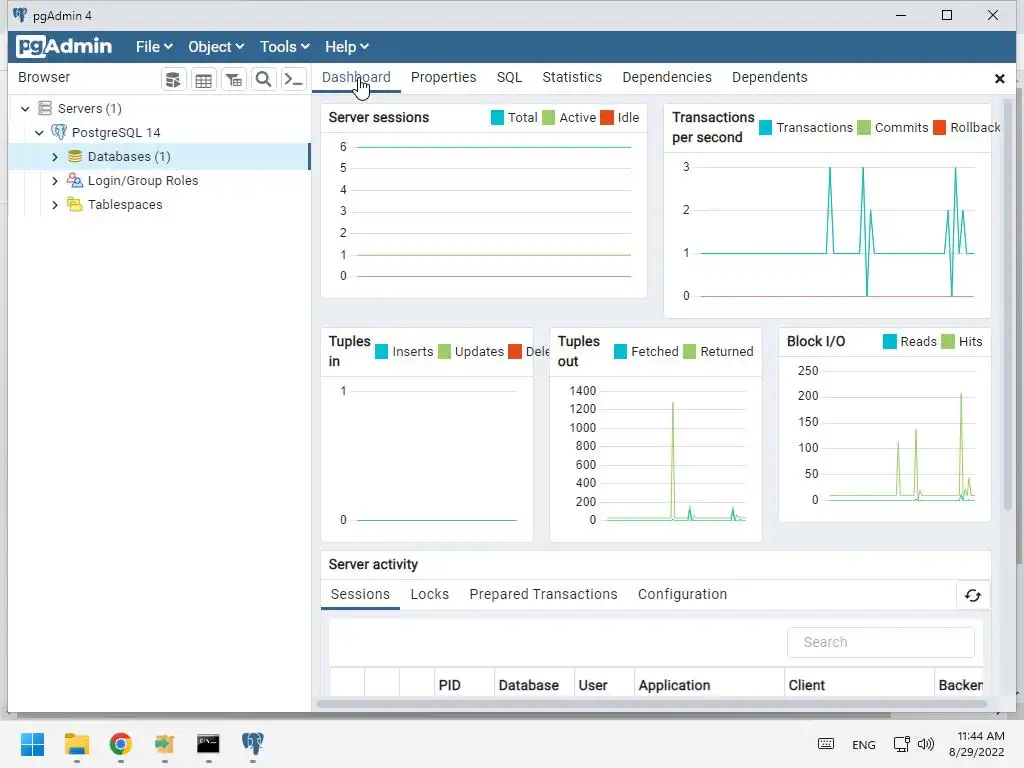This screenshot has width=1024, height=768.
Task: Open the Windows Start menu
Action: (x=32, y=744)
